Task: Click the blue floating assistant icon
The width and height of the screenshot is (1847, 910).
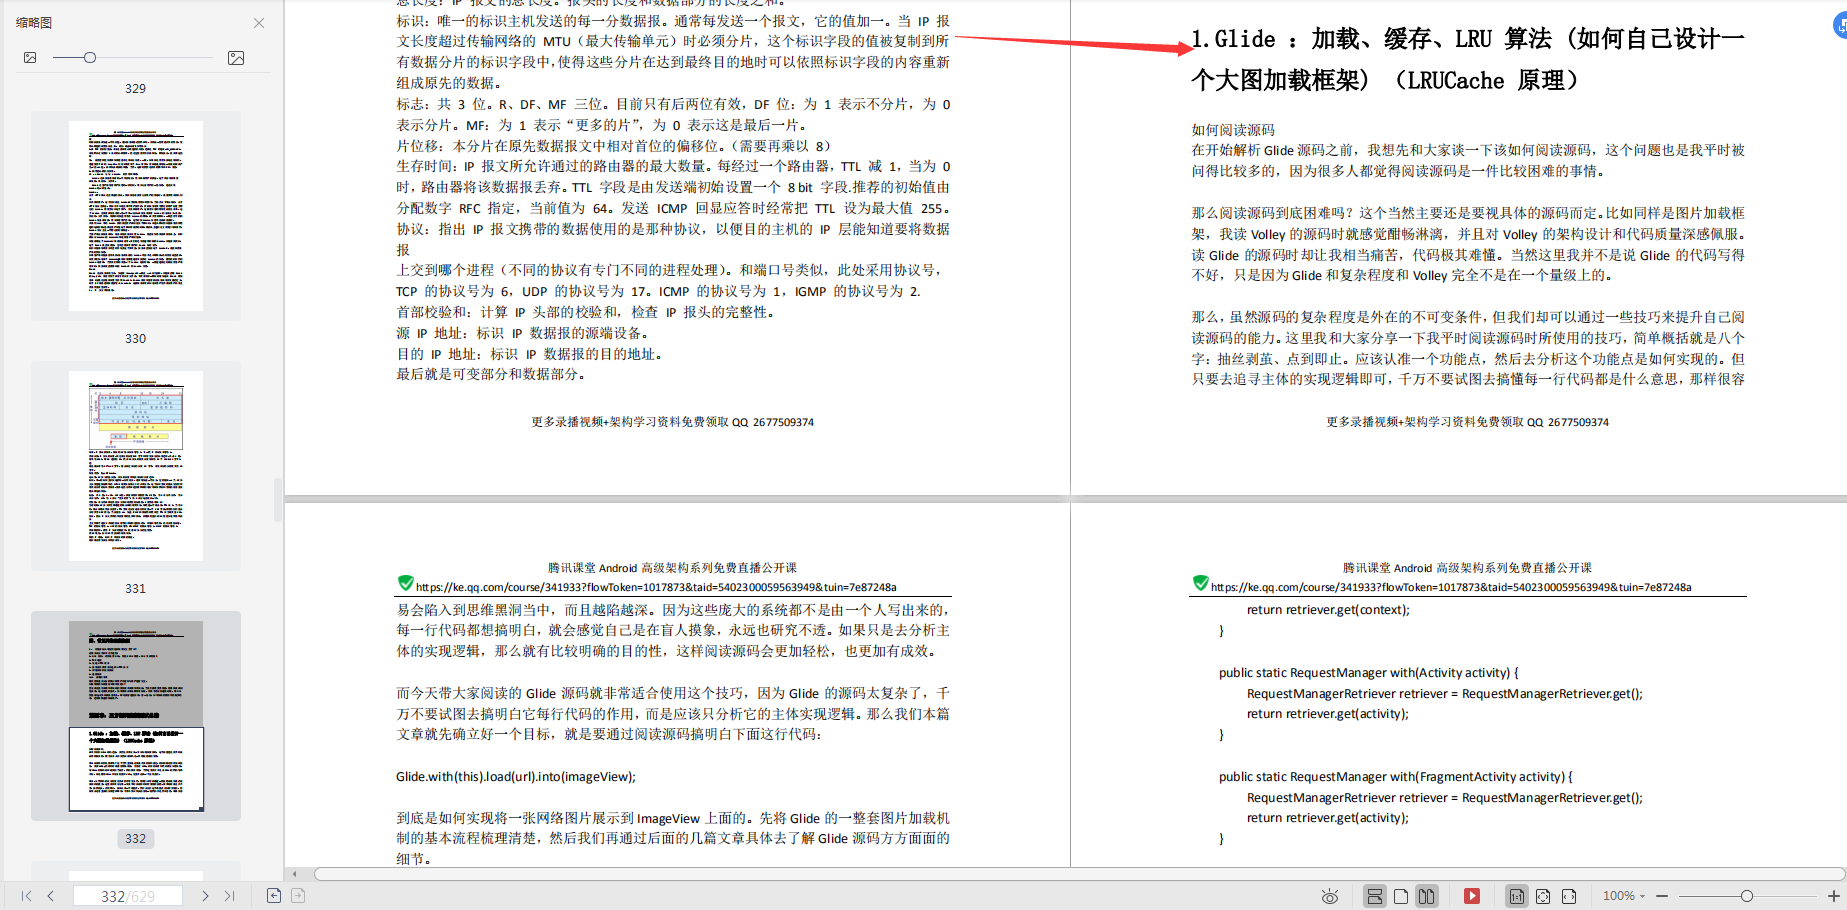Action: click(1840, 27)
